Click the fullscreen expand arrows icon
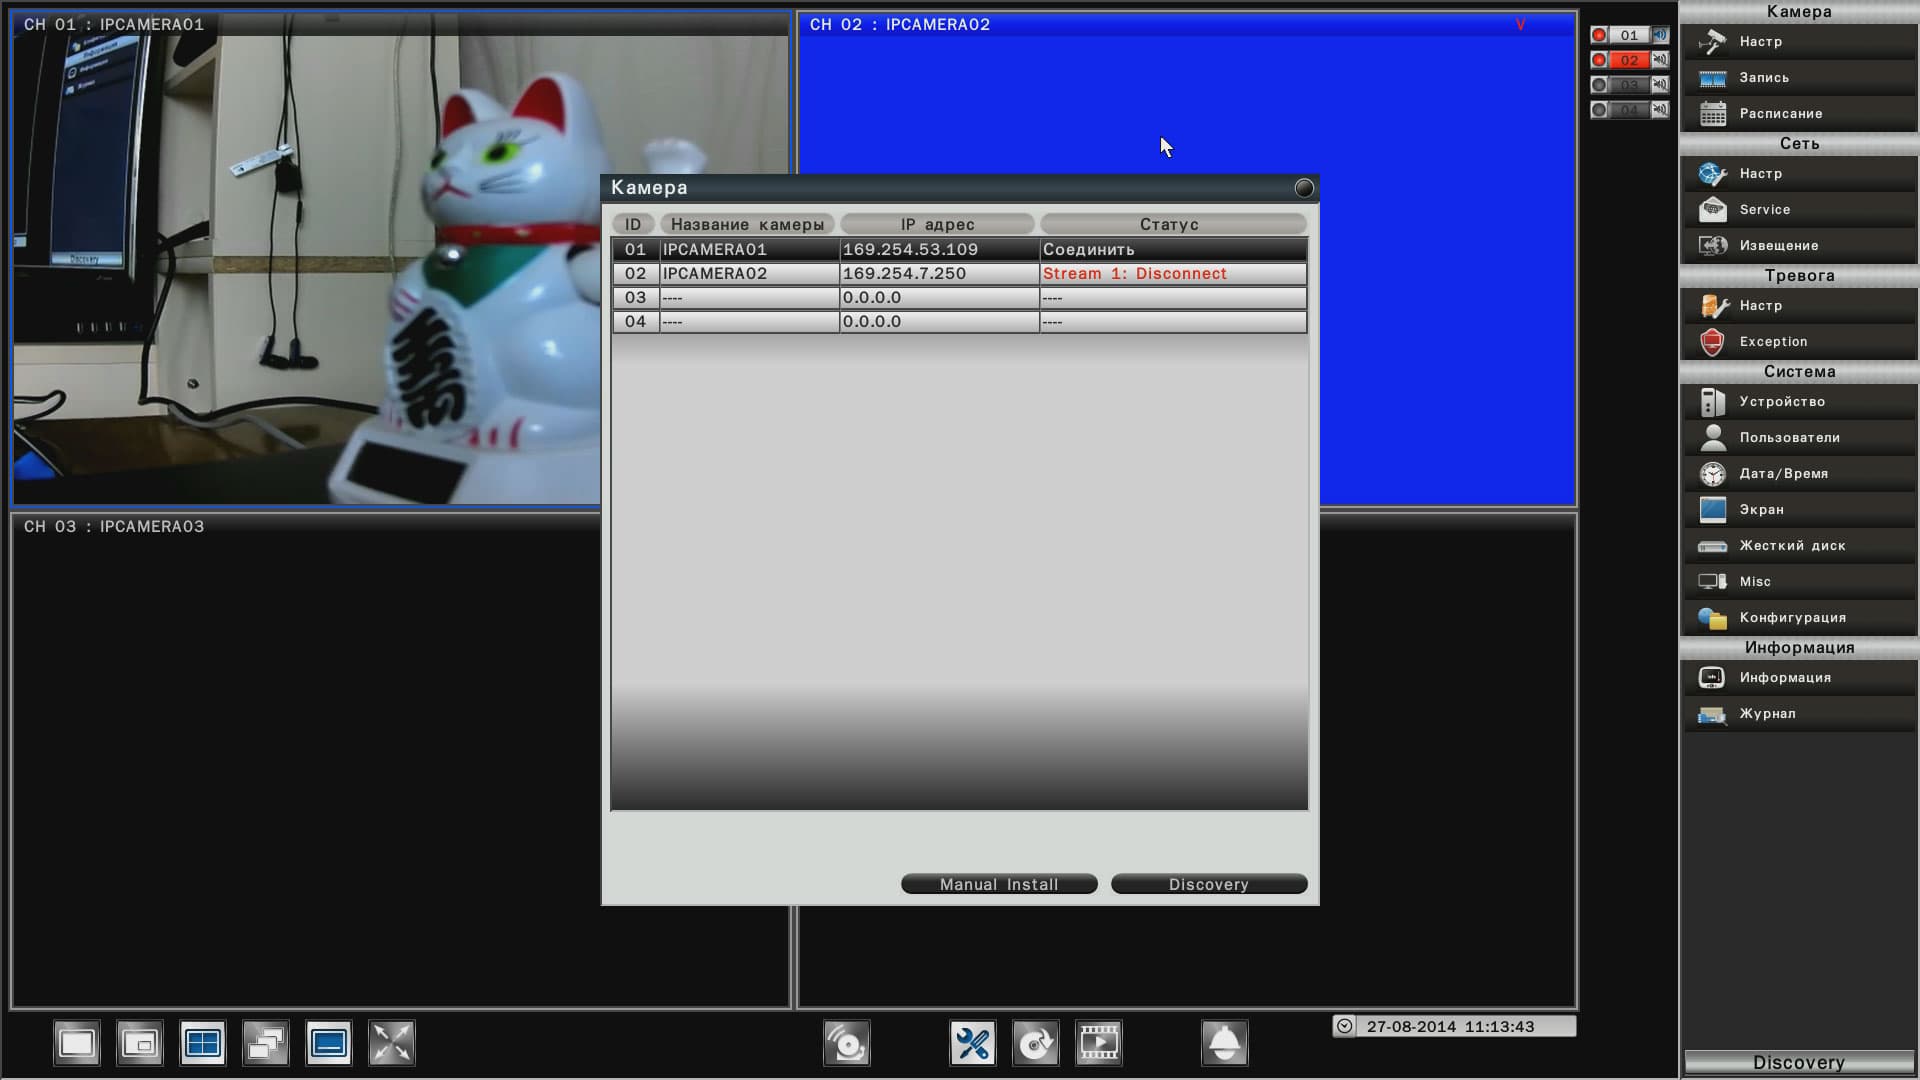Screen dimensions: 1920x1080 (391, 1044)
